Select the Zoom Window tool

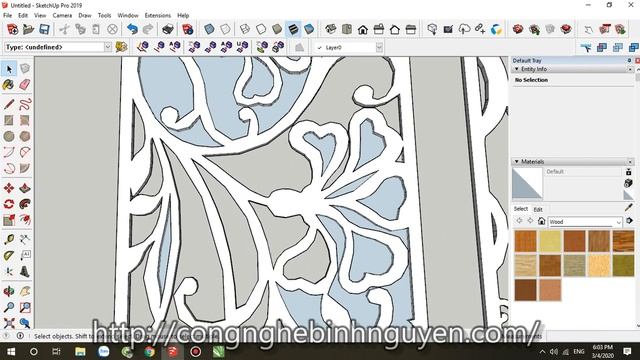tap(25, 307)
